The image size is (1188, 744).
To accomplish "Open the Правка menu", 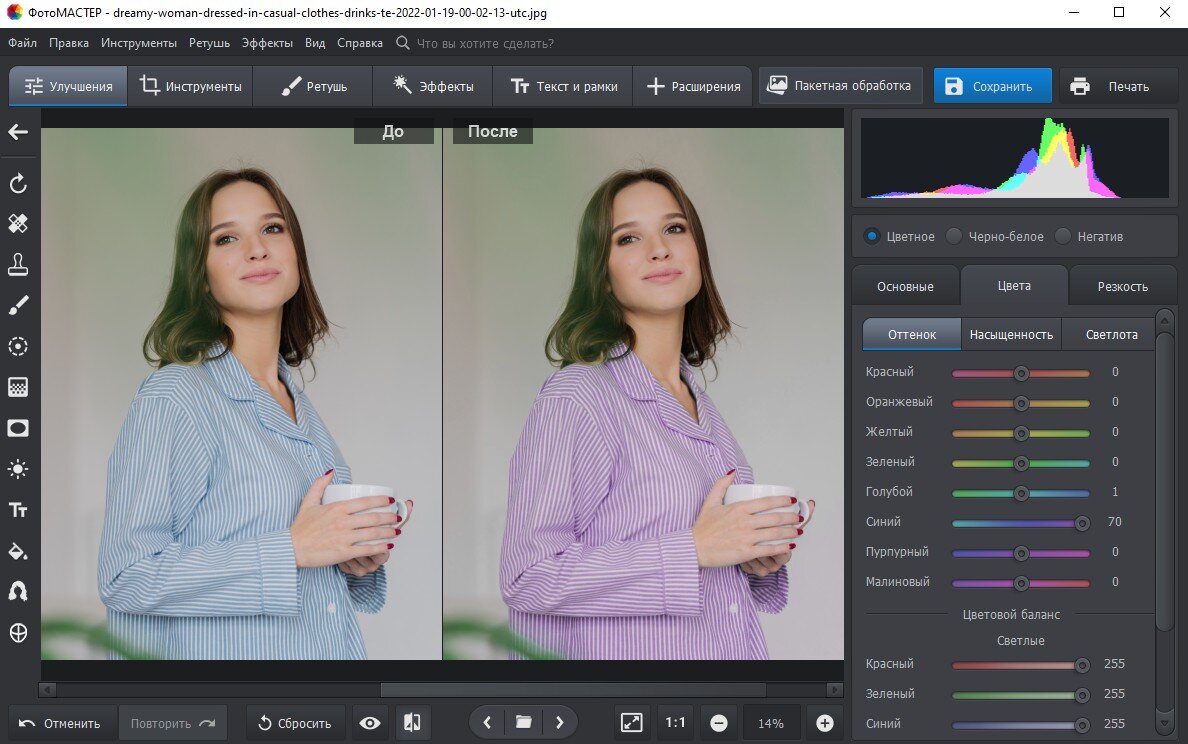I will (x=69, y=43).
